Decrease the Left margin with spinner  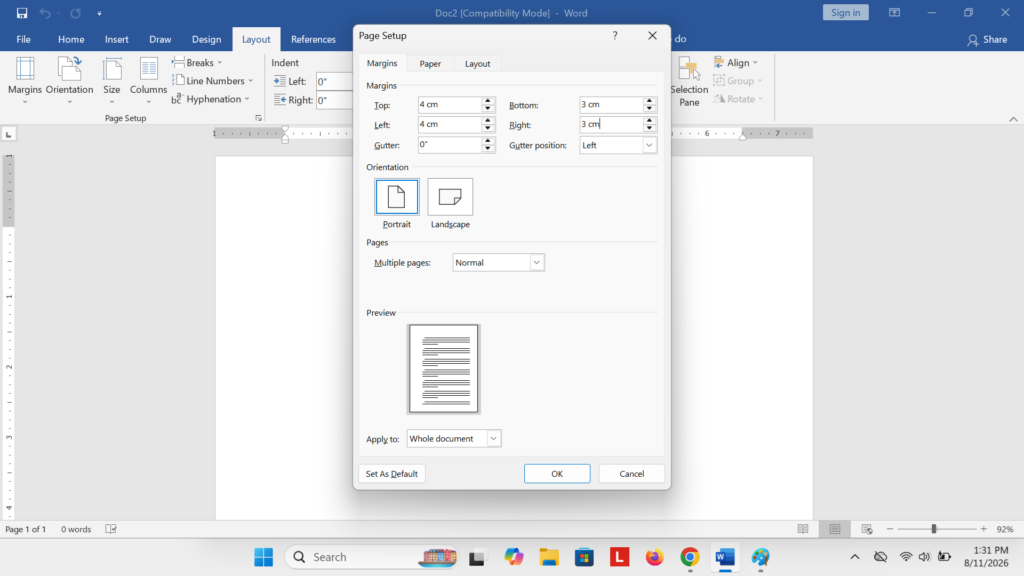pos(487,128)
